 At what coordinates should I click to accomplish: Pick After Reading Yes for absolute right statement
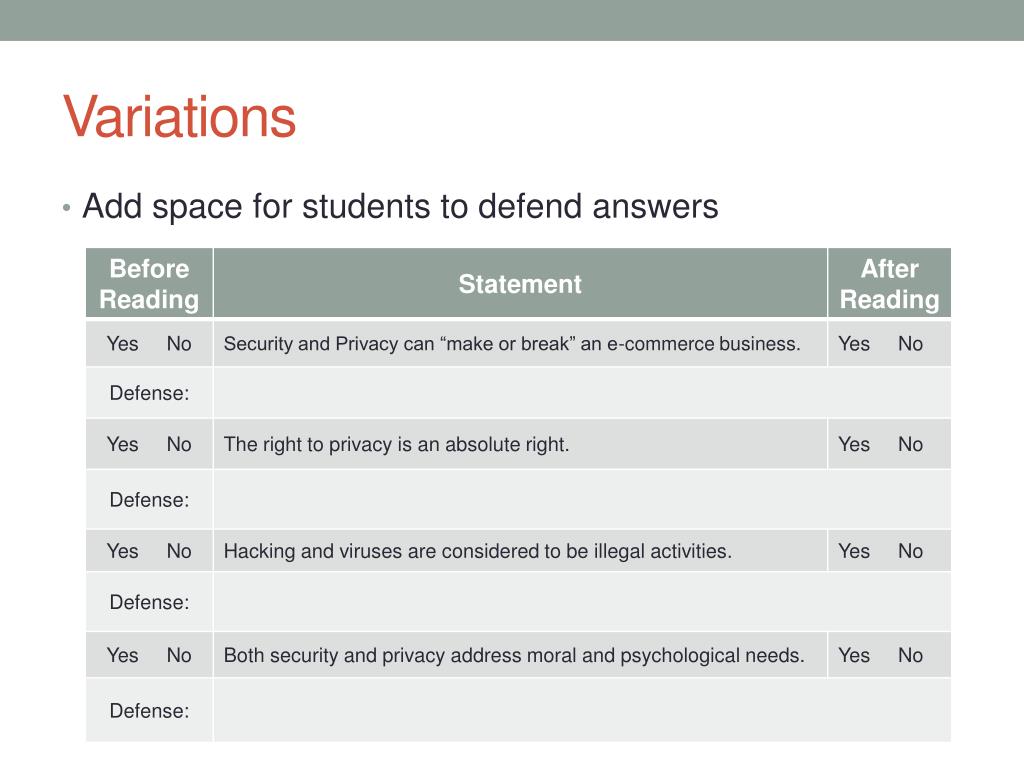click(x=854, y=444)
